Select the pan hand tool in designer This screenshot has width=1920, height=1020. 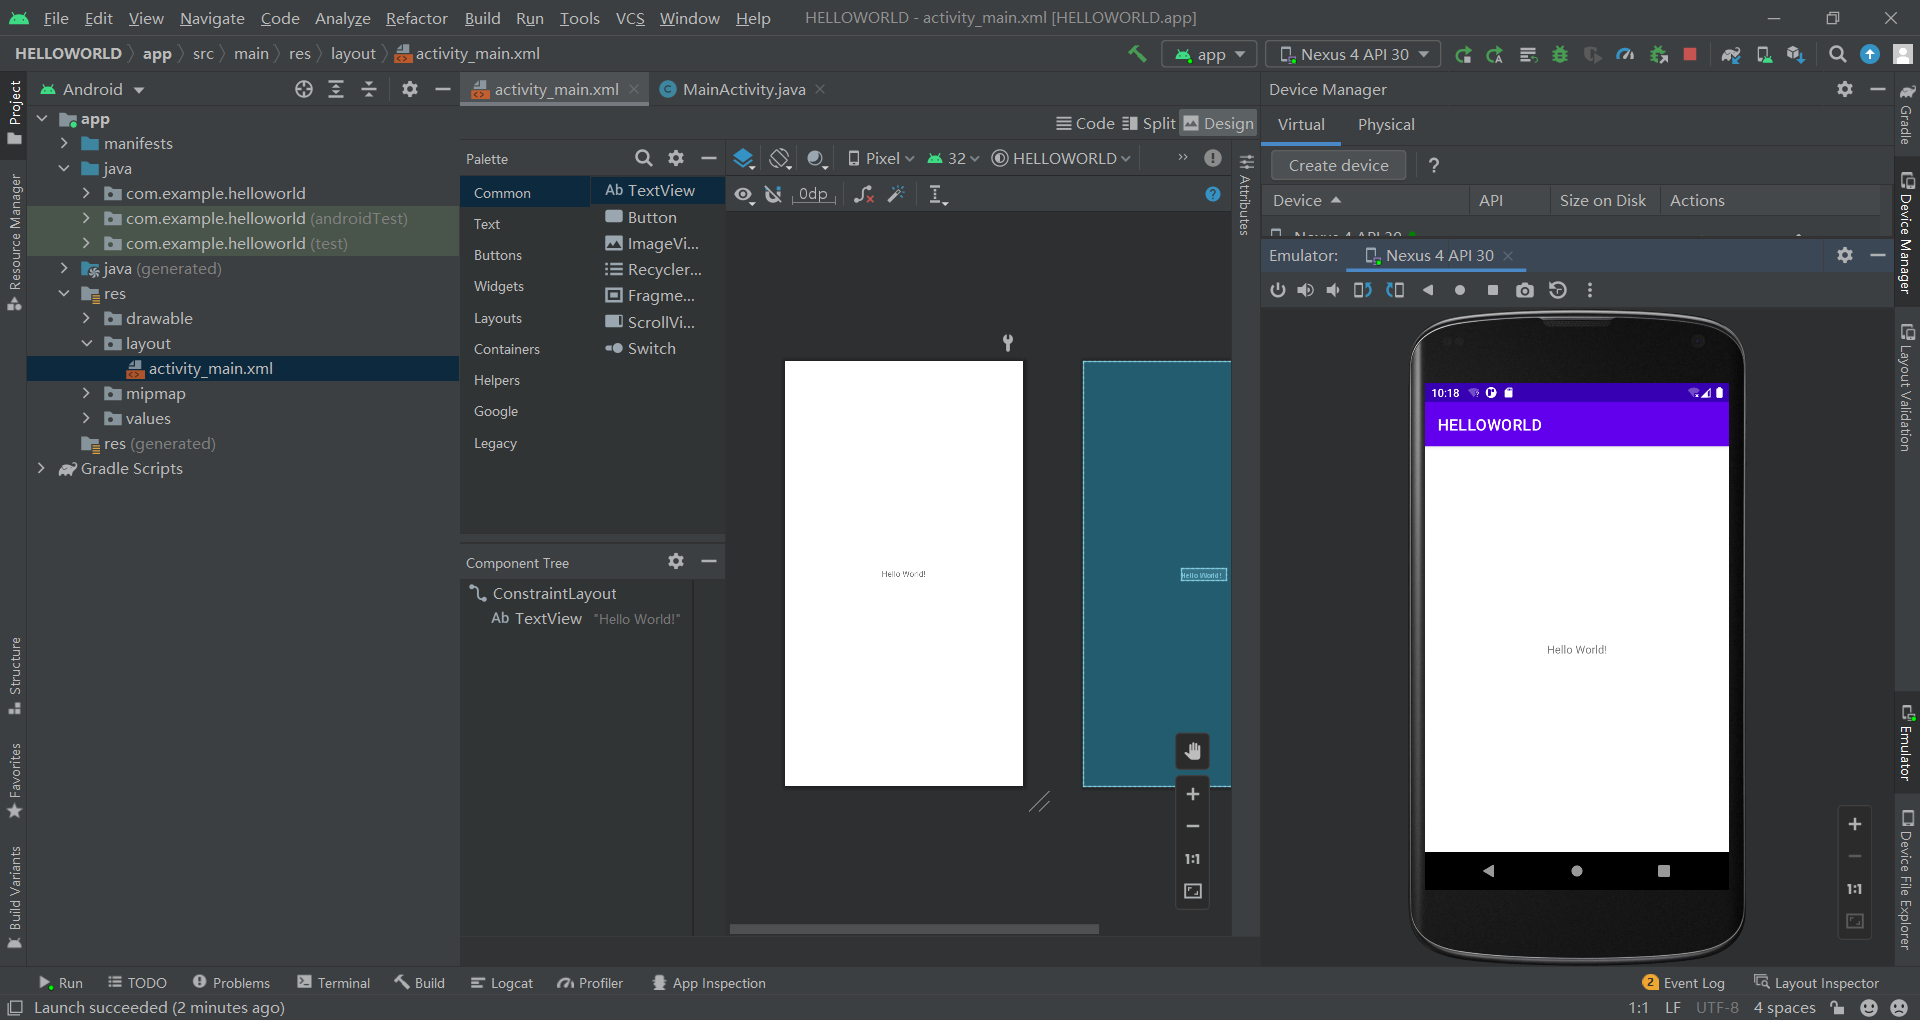pyautogui.click(x=1192, y=751)
